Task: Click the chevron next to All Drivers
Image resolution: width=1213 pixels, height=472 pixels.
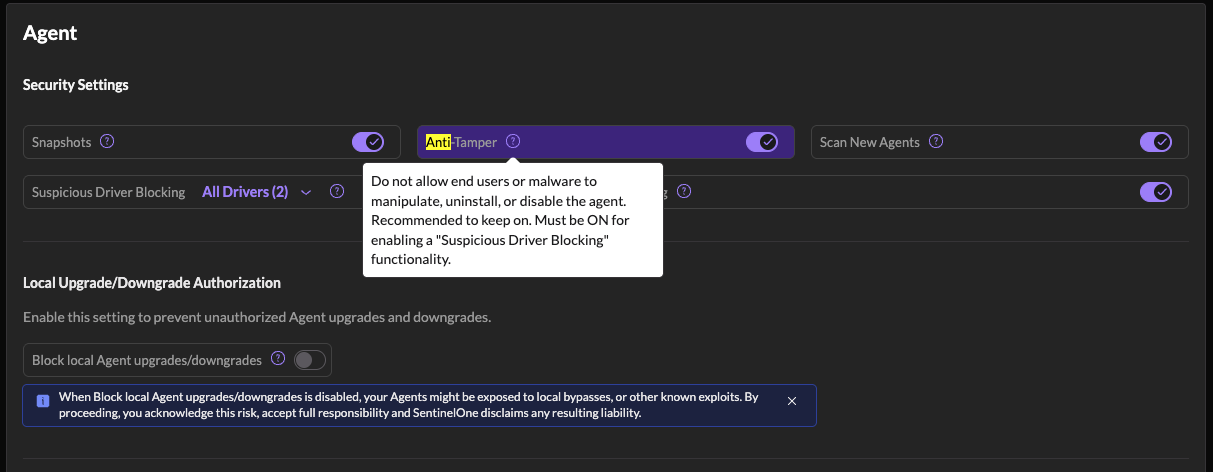Action: pyautogui.click(x=306, y=192)
